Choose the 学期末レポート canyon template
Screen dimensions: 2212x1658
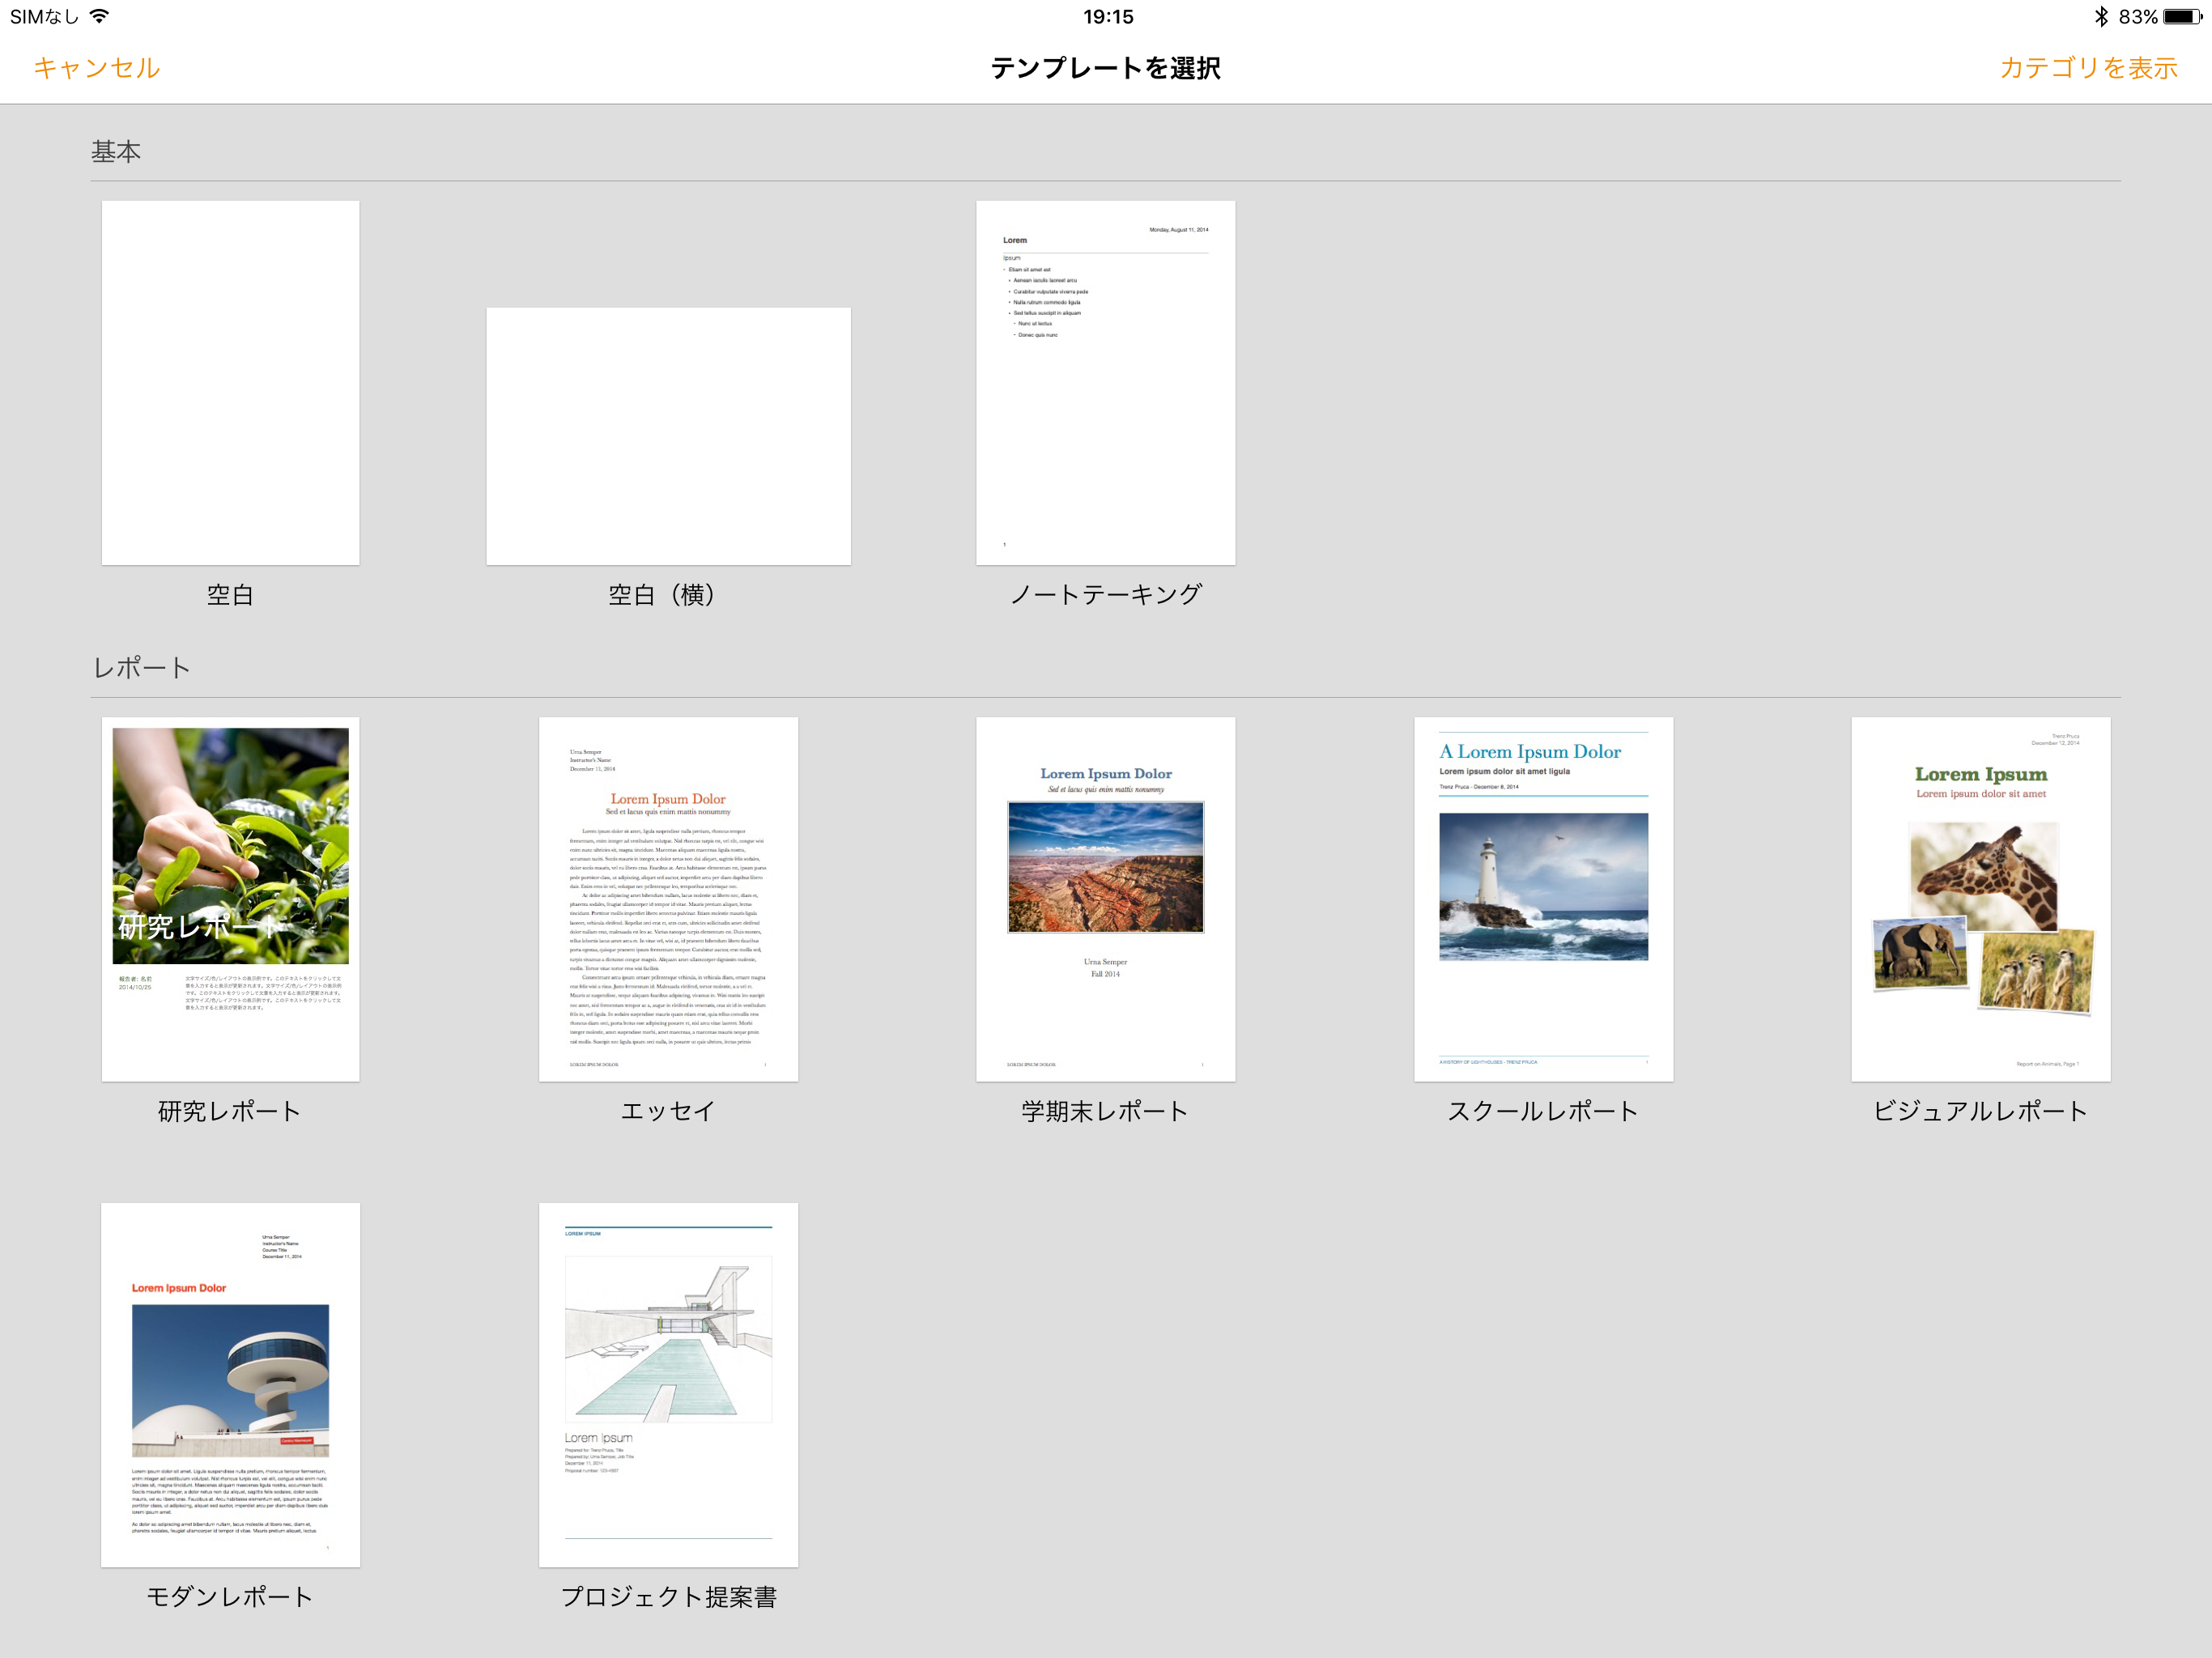(1105, 898)
